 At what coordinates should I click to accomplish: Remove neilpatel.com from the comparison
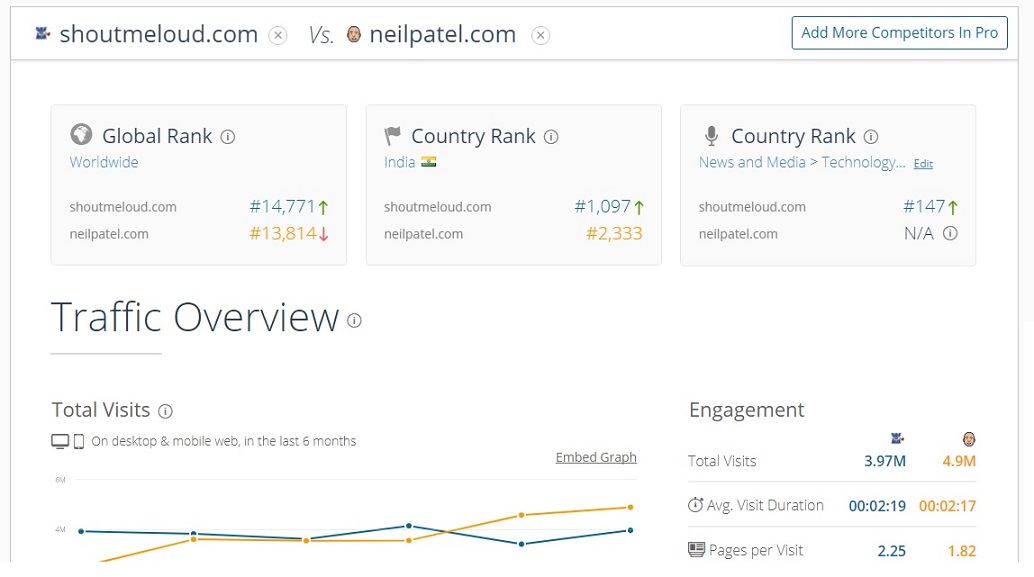pyautogui.click(x=541, y=35)
